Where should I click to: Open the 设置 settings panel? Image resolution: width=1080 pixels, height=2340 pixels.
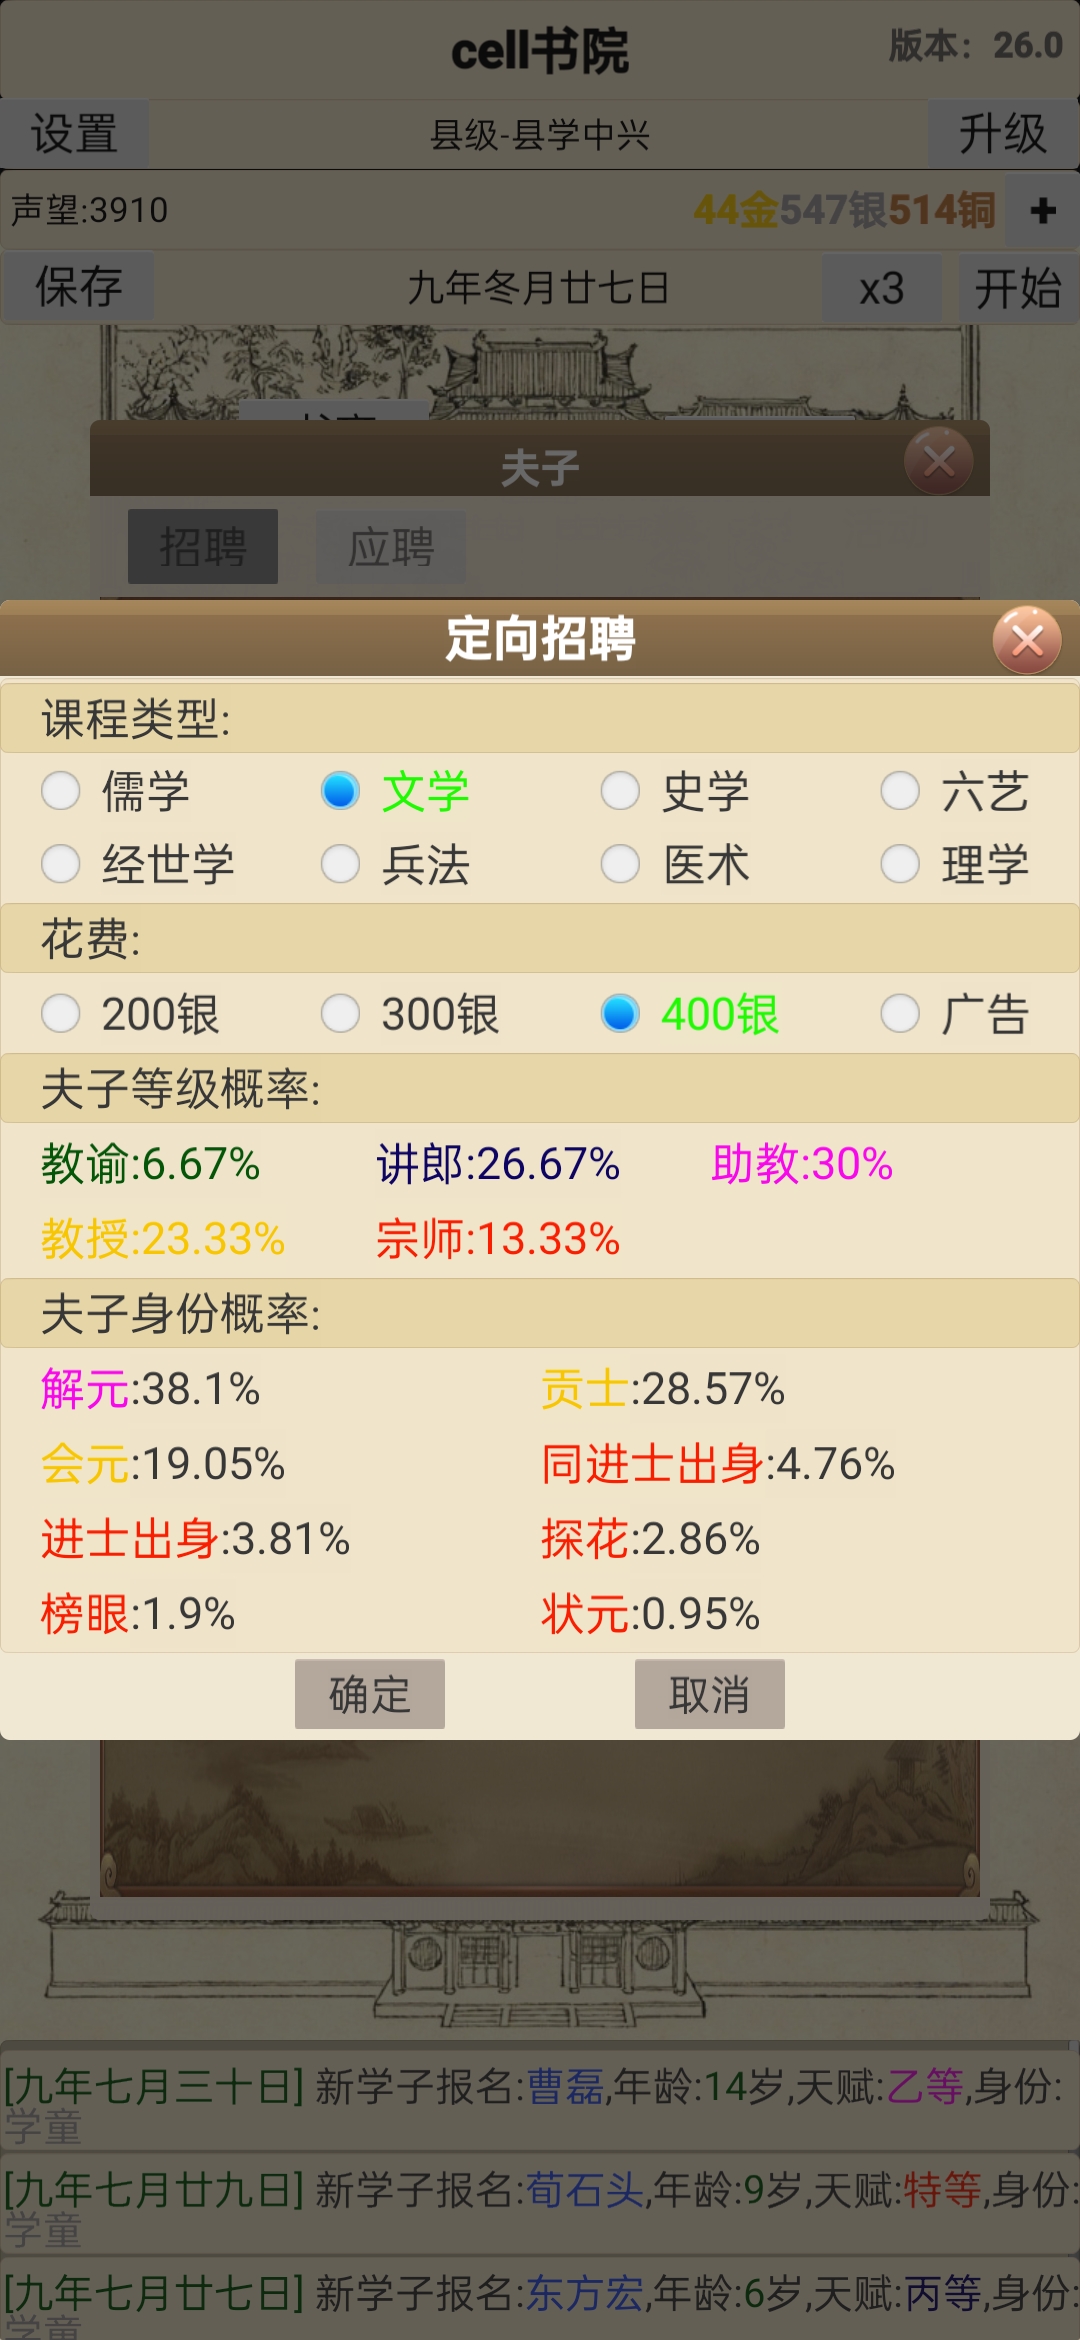point(75,133)
